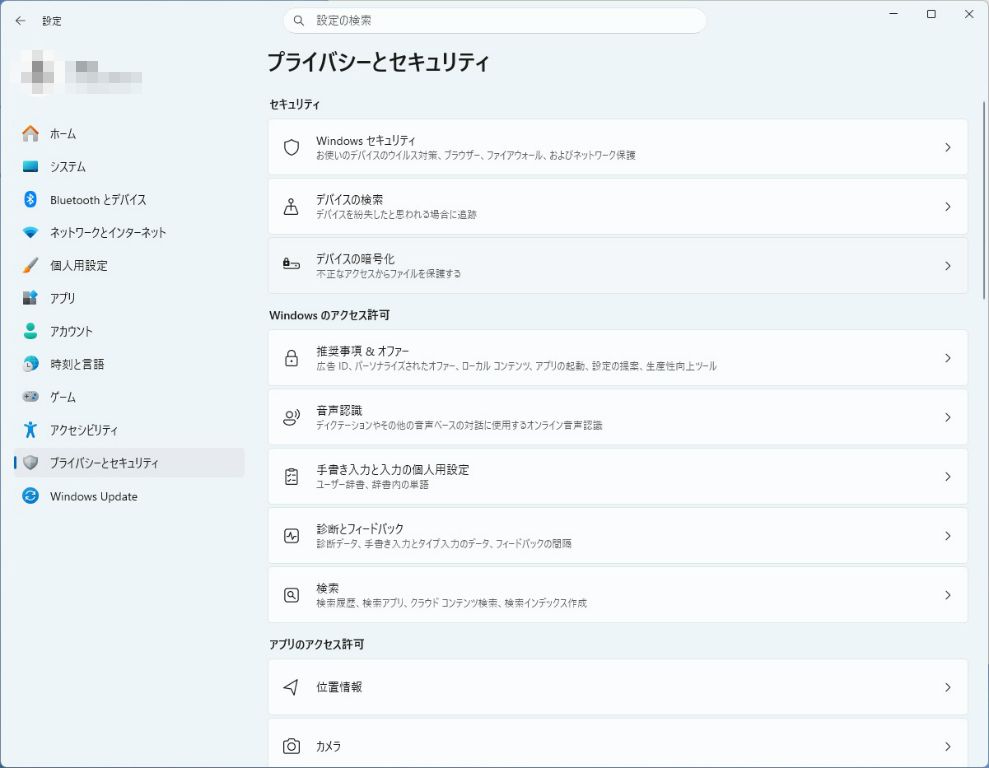Open Windows セキュリティ settings title
Viewport: 989px width, 768px height.
(x=365, y=141)
